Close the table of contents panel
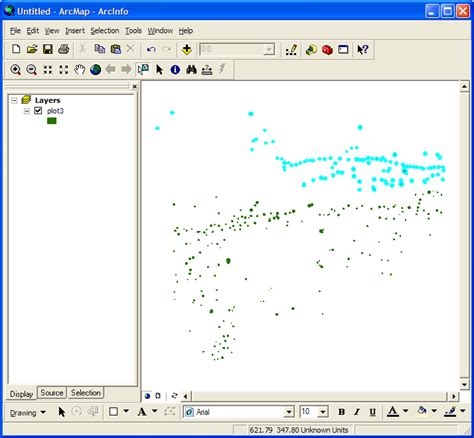This screenshot has height=438, width=474. click(134, 87)
